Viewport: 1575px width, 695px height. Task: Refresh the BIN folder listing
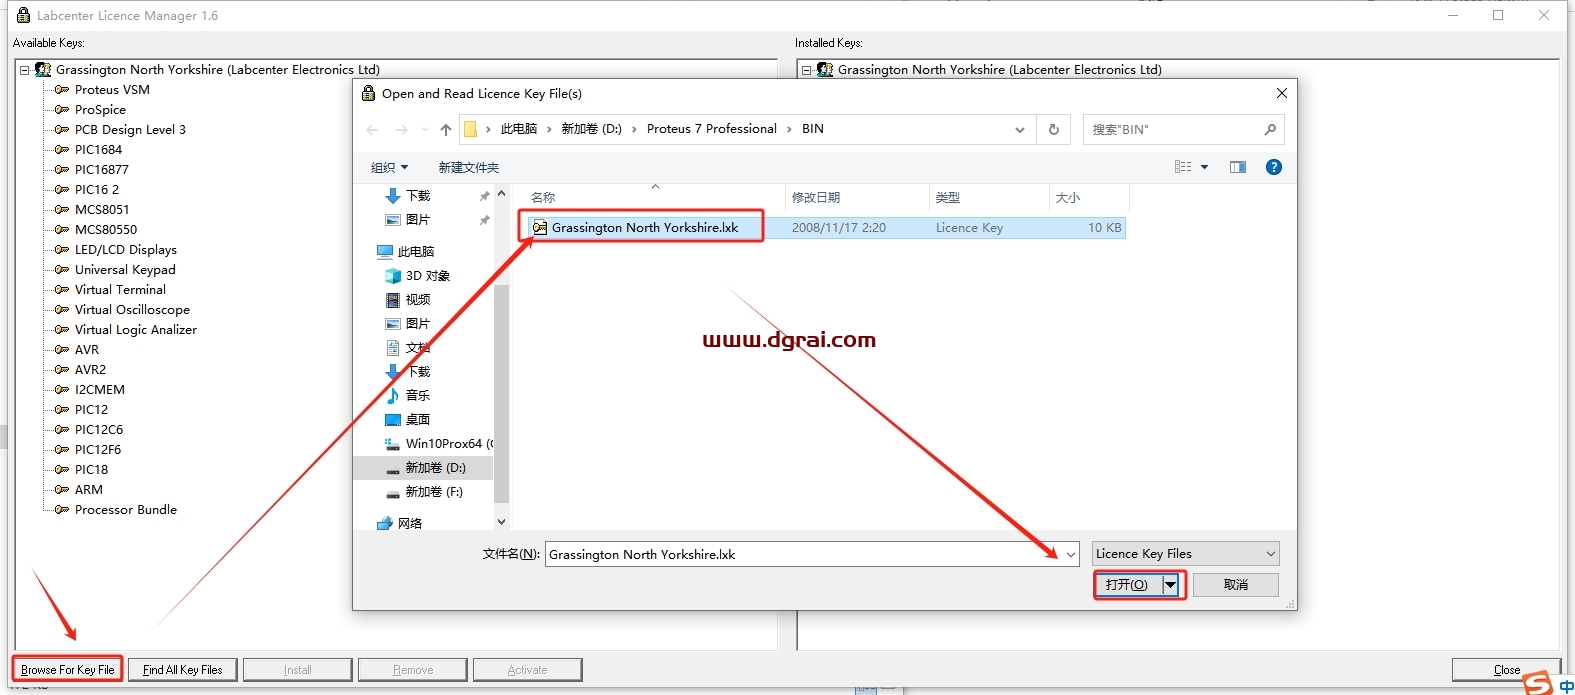tap(1054, 129)
